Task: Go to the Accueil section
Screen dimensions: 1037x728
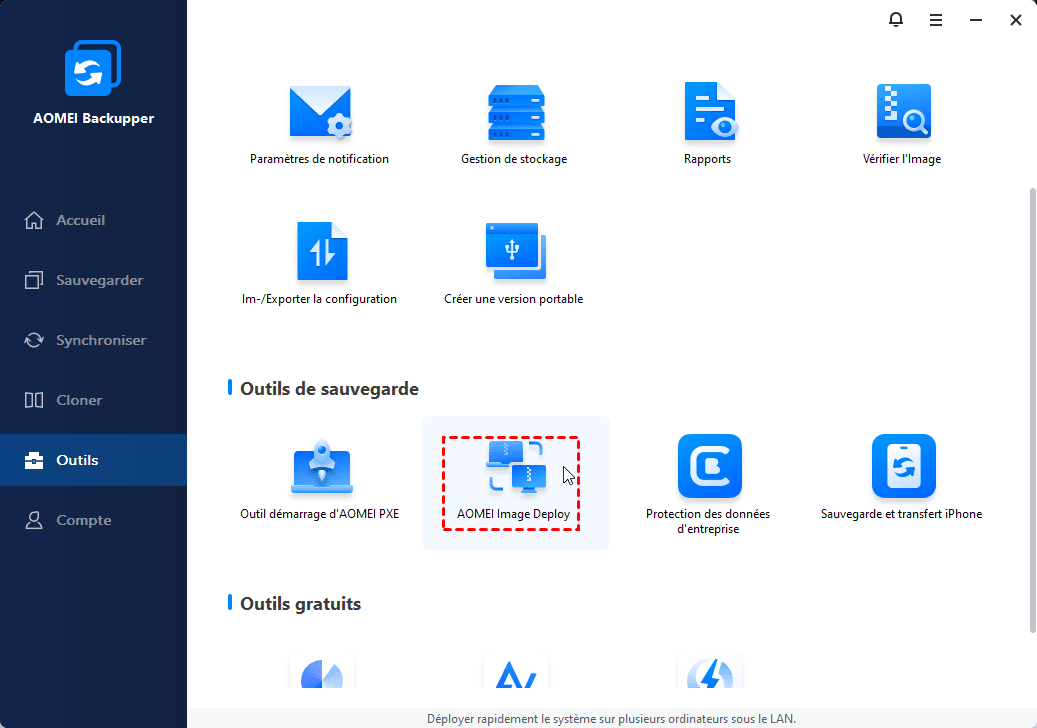Action: pos(93,220)
